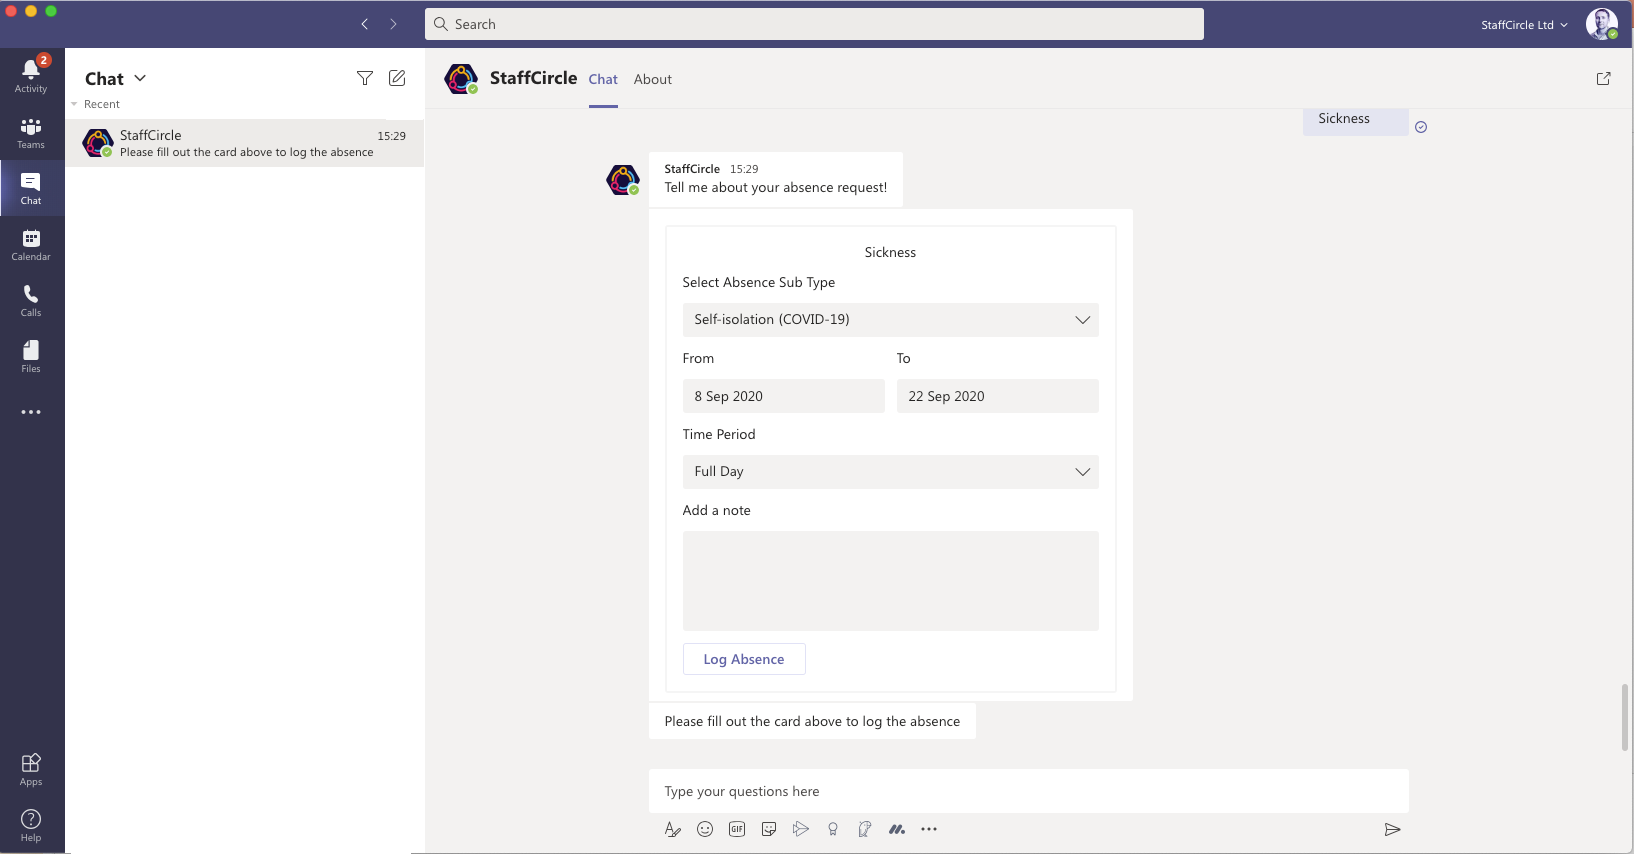Open the emoji picker
The height and width of the screenshot is (854, 1634).
[x=705, y=829]
